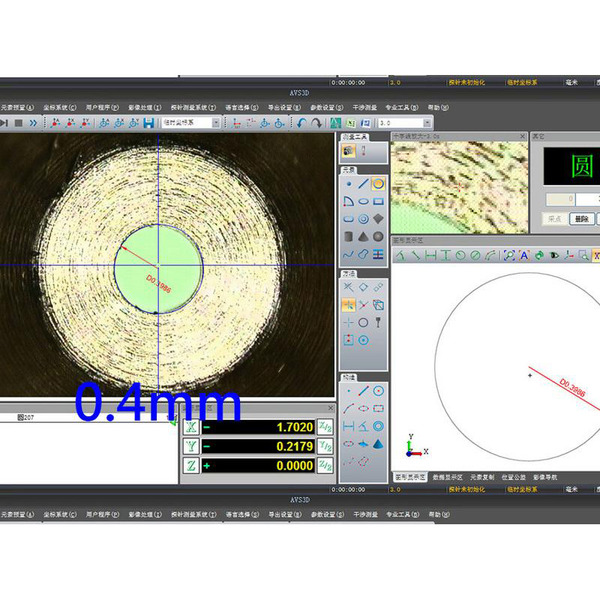
Task: Pick the rectangle element tool
Action: pyautogui.click(x=378, y=201)
